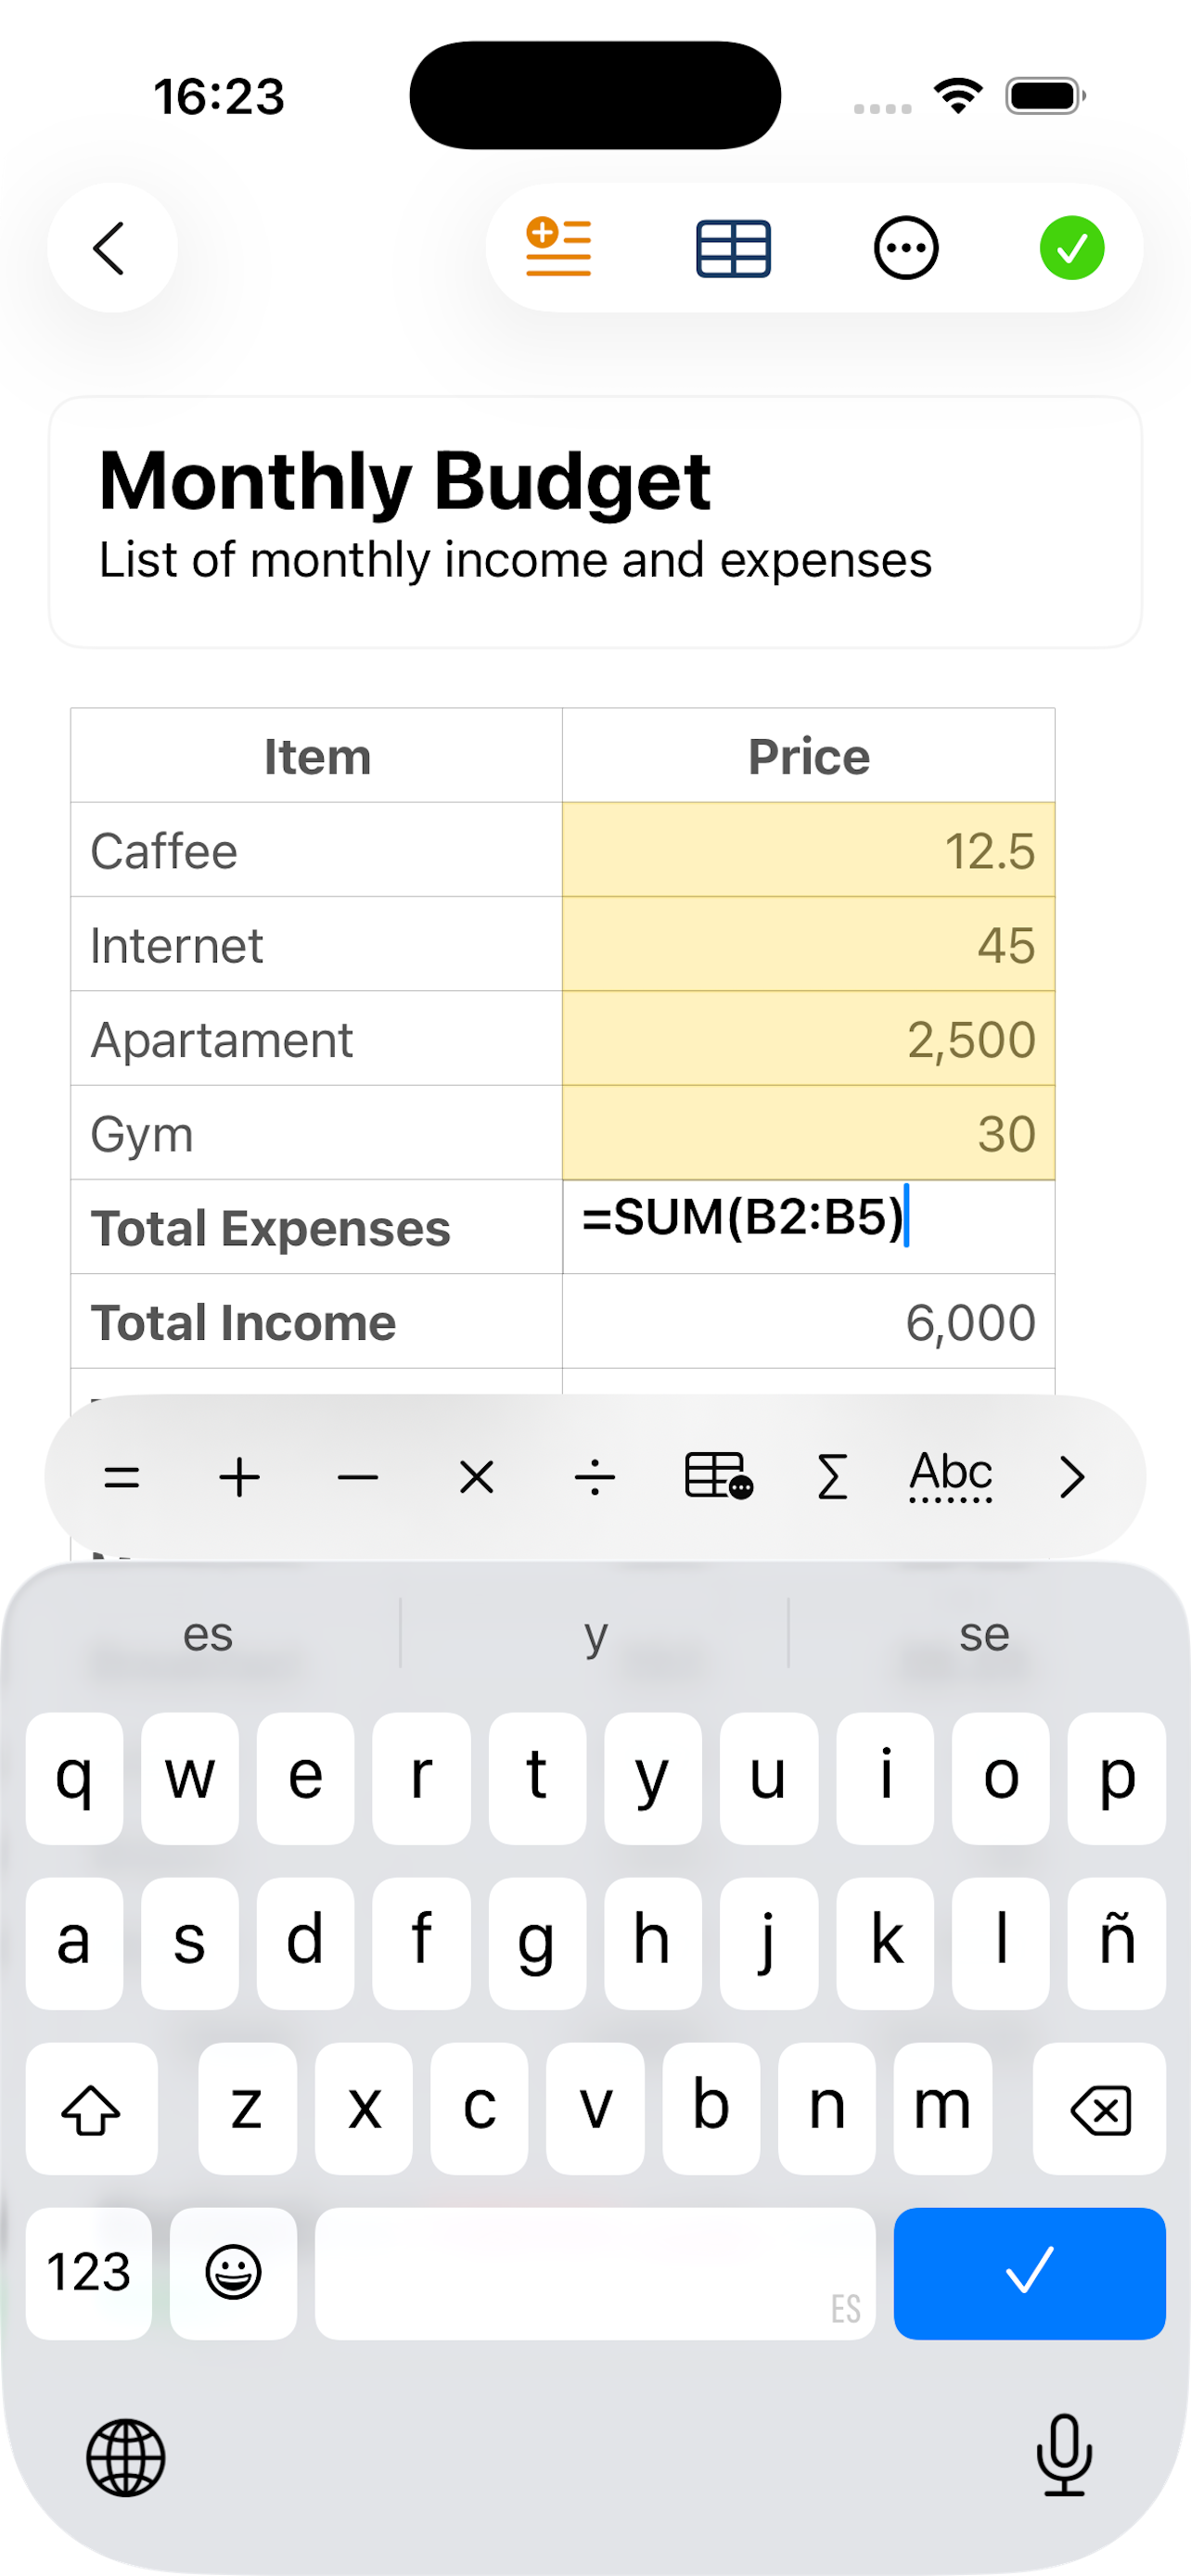Viewport: 1191px width, 2576px height.
Task: Open the add list item icon
Action: tap(559, 248)
